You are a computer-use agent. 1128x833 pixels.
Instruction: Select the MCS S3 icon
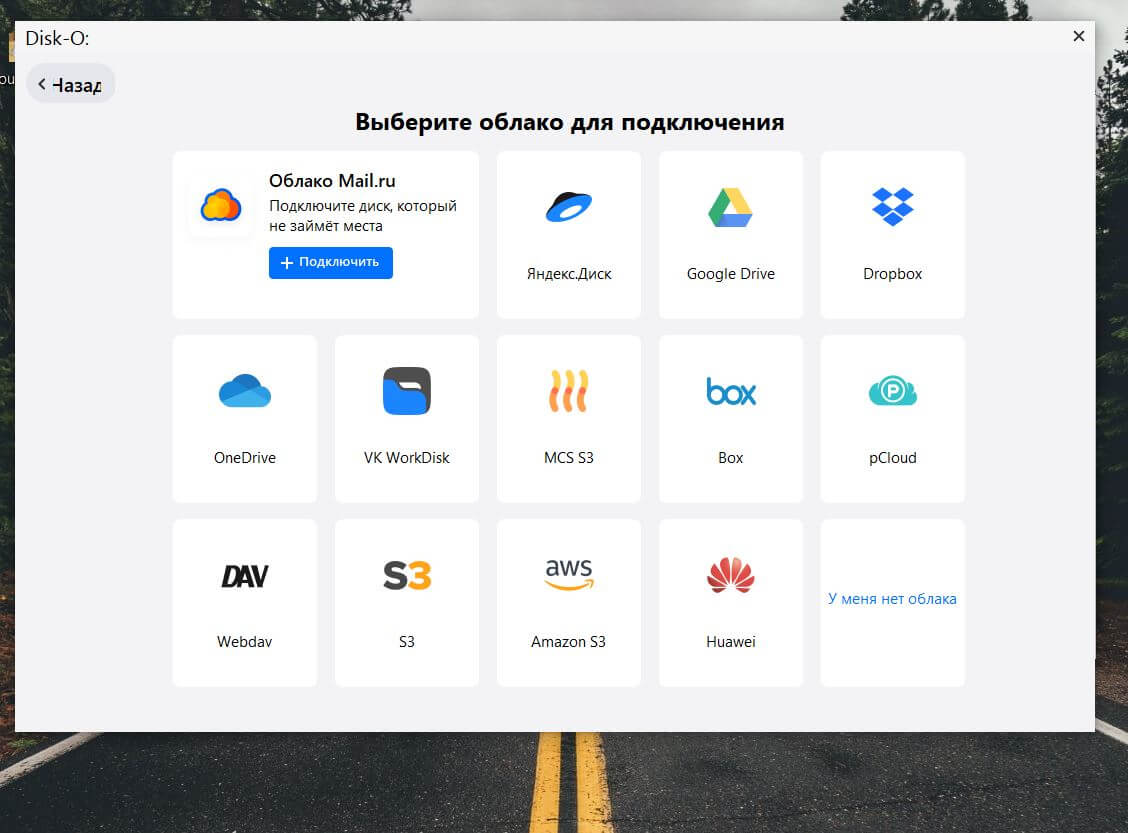(x=568, y=391)
